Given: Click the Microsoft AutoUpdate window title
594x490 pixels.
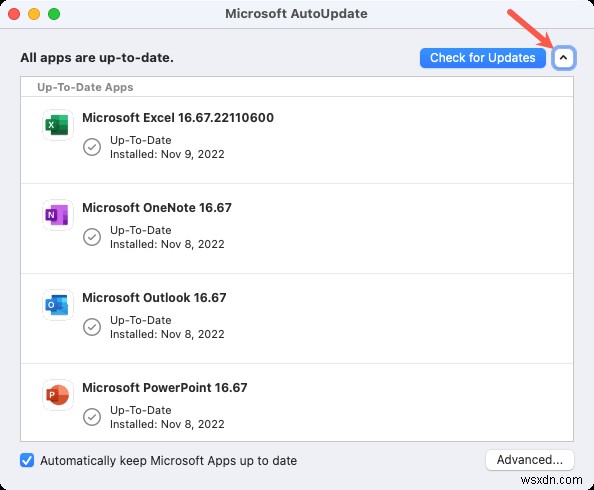Looking at the screenshot, I should click(296, 14).
